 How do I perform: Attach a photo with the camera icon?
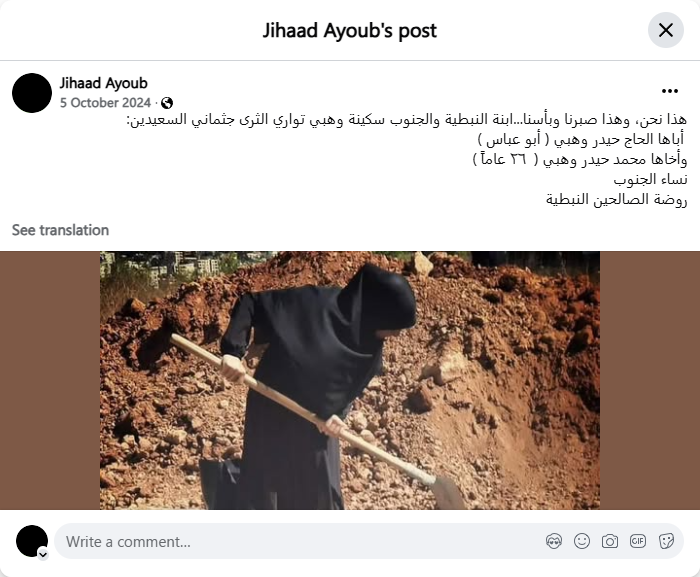[x=609, y=541]
